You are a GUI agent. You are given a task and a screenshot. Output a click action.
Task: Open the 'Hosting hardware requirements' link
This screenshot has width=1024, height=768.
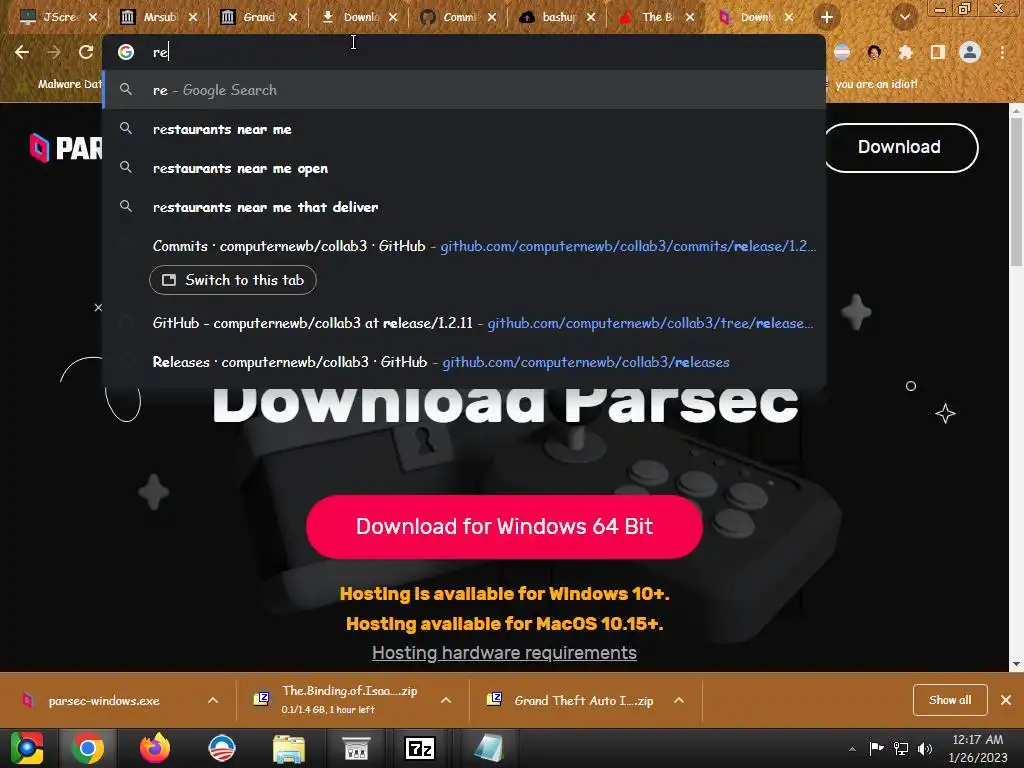pos(504,652)
